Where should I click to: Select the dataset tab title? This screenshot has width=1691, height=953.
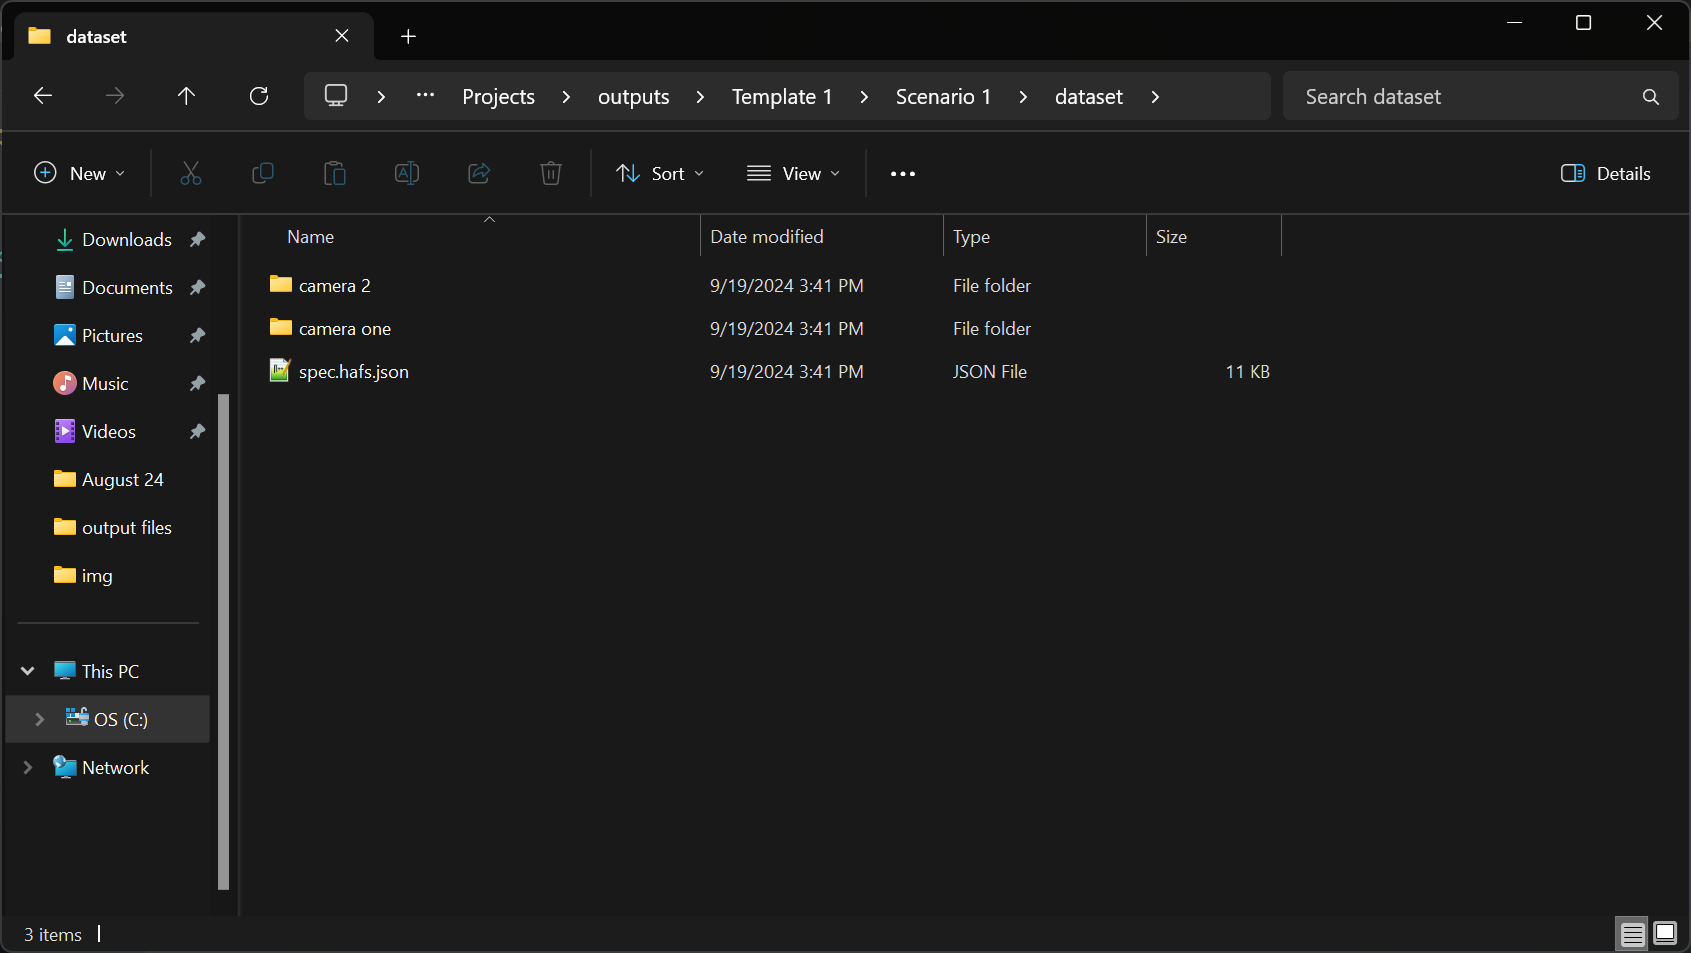96,36
